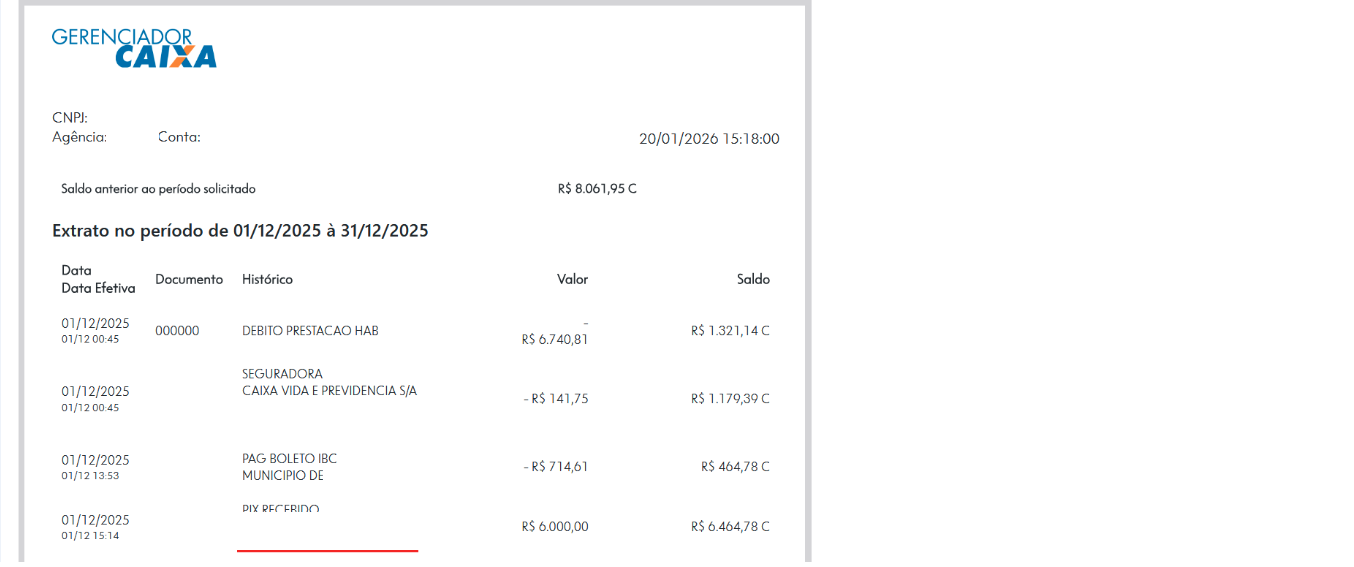Viewport: 1354px width, 567px height.
Task: Click the Documento column header
Action: tap(189, 279)
